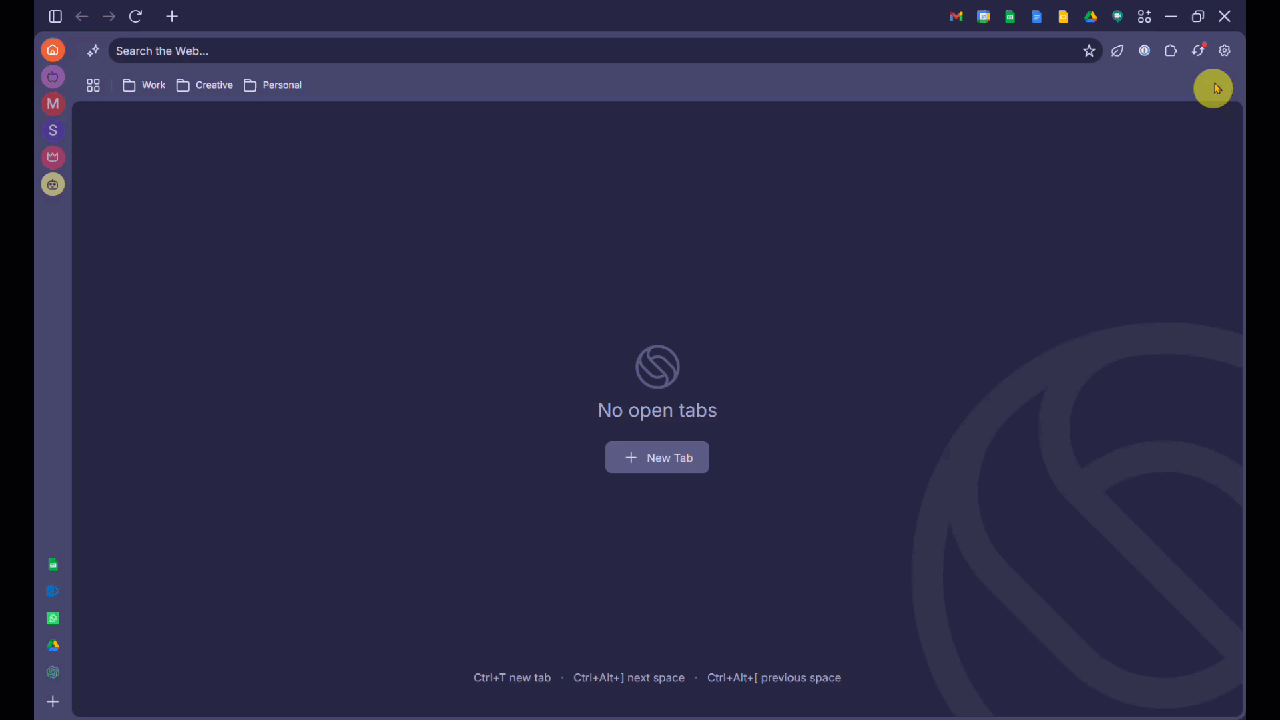Reload the current page

point(136,16)
